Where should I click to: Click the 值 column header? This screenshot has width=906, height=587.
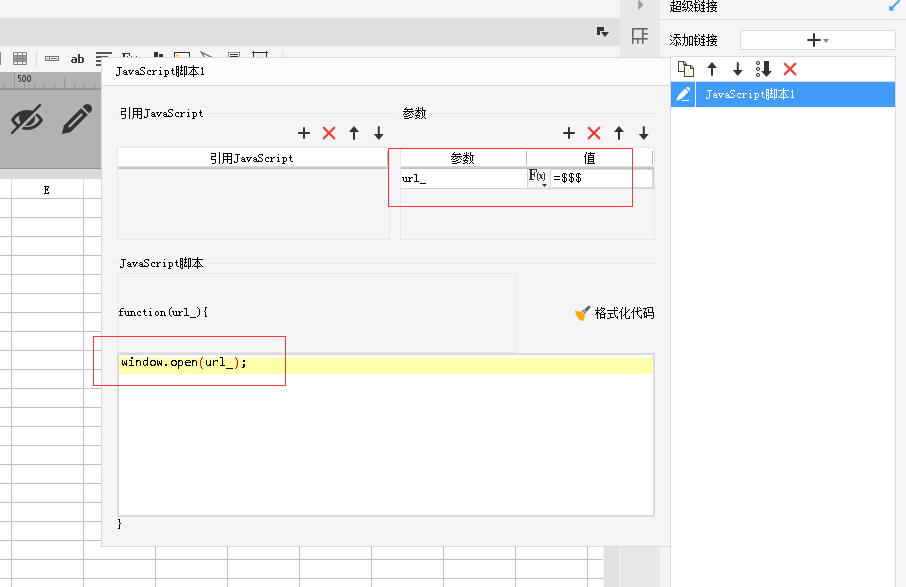tap(589, 158)
